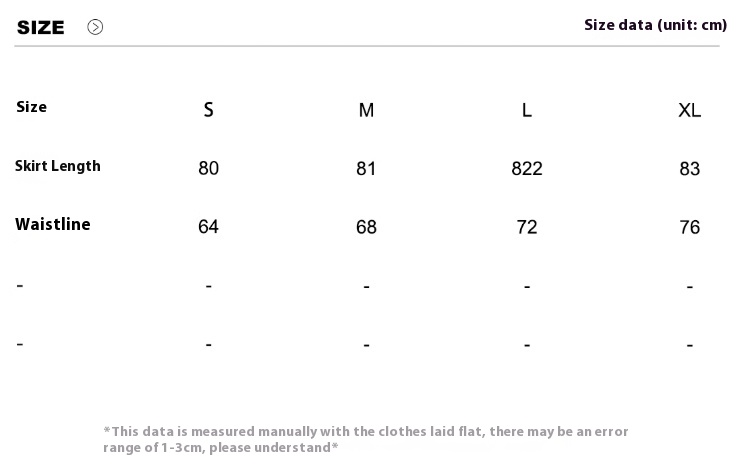
Task: Select the L size column header
Action: [527, 110]
